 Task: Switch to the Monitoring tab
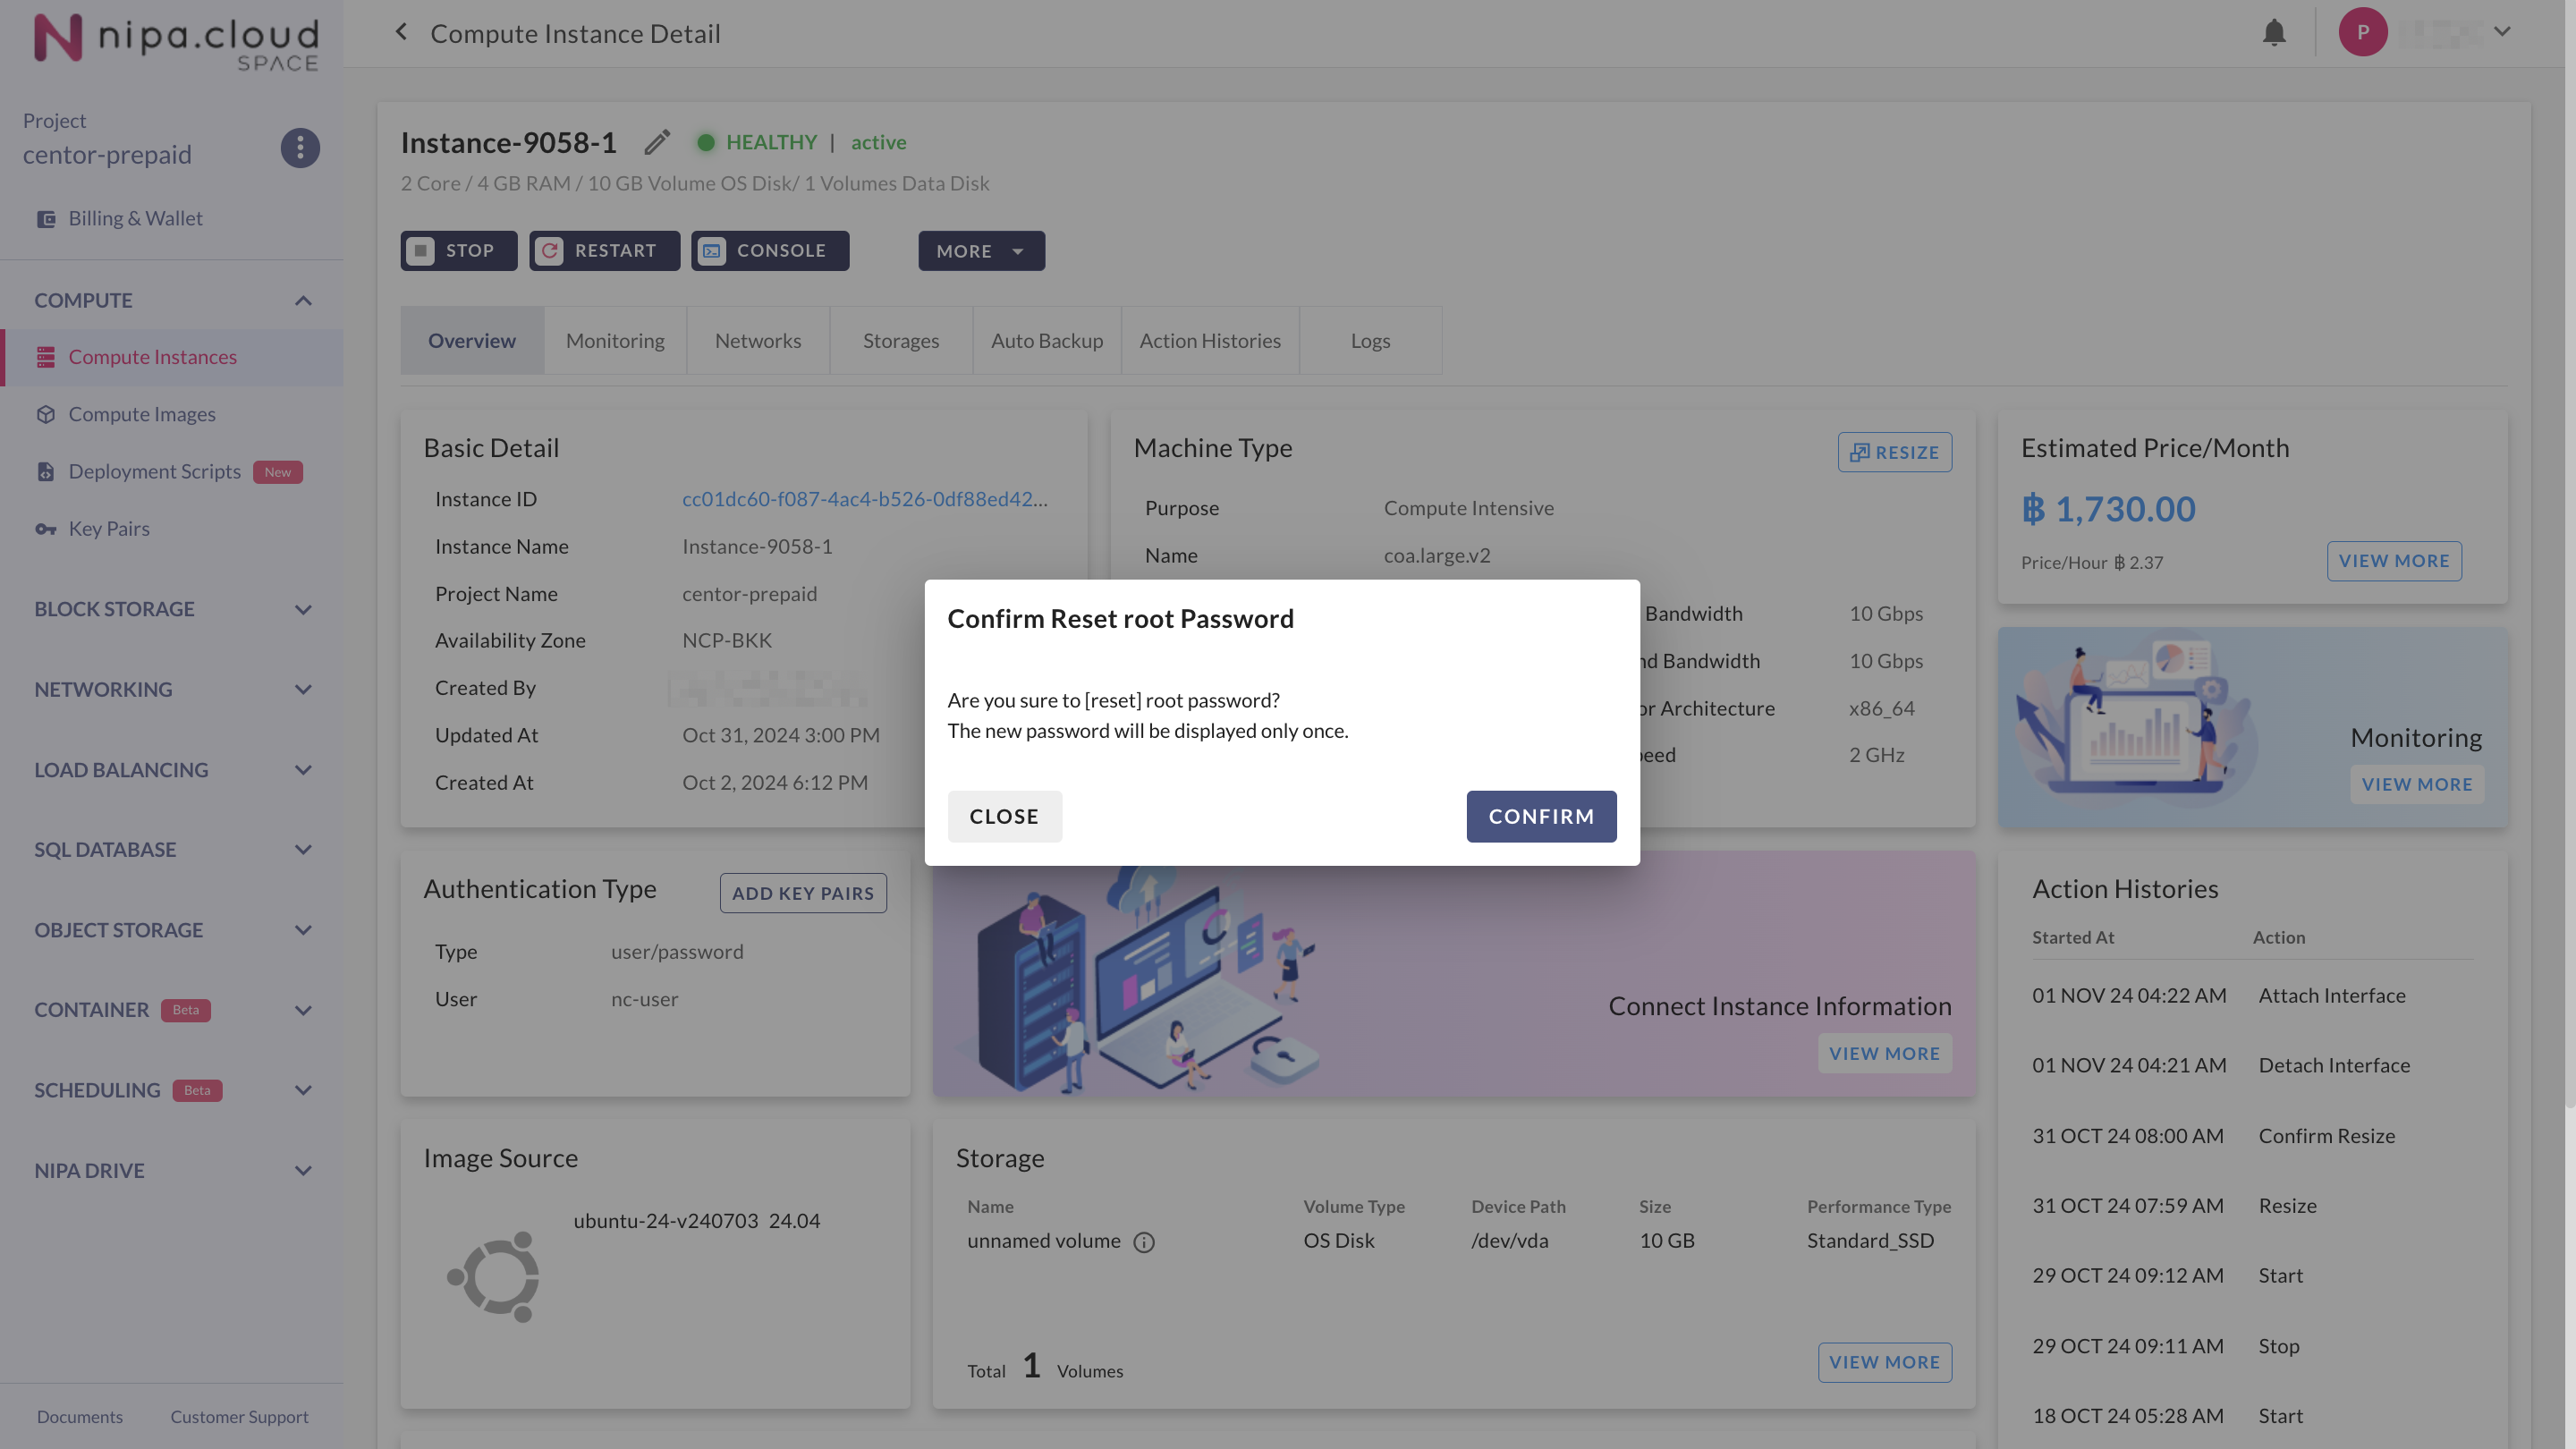pos(615,341)
